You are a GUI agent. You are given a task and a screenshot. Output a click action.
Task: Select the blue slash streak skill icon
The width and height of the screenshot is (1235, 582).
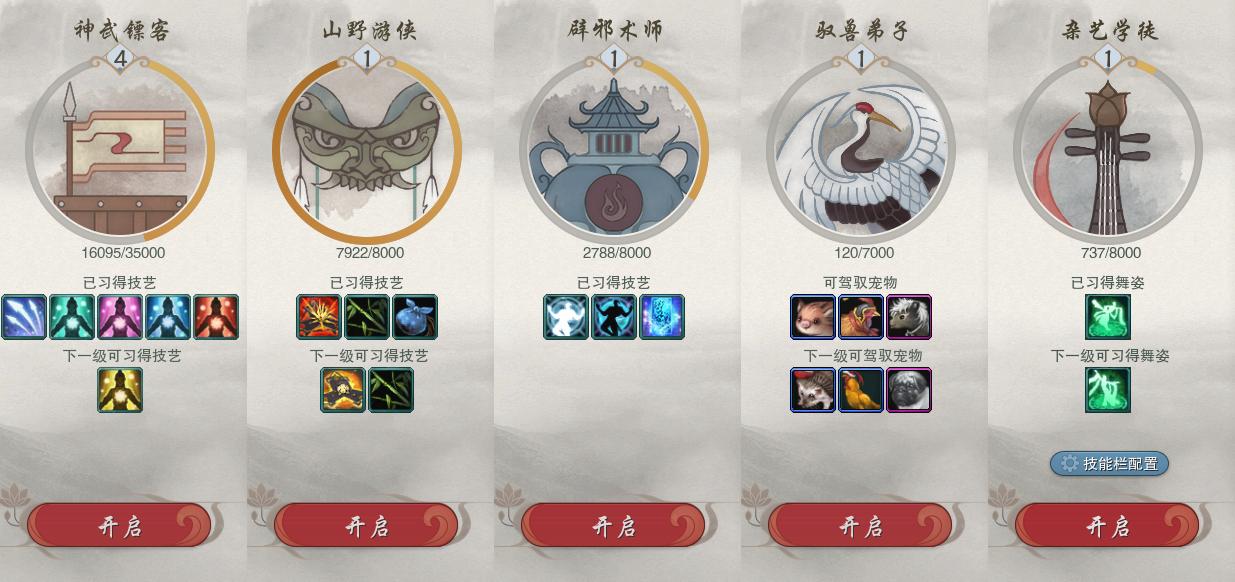pyautogui.click(x=24, y=317)
